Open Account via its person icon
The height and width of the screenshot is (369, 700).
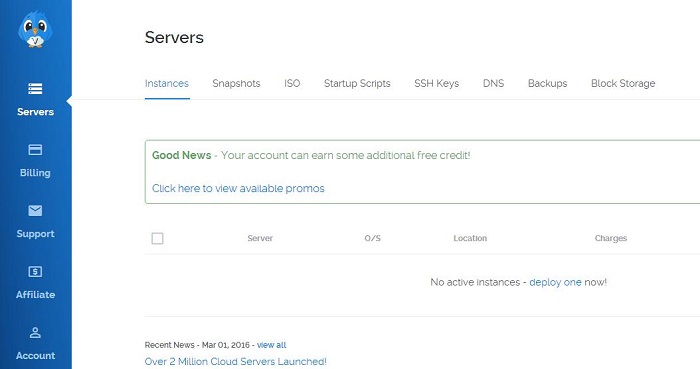[x=35, y=332]
